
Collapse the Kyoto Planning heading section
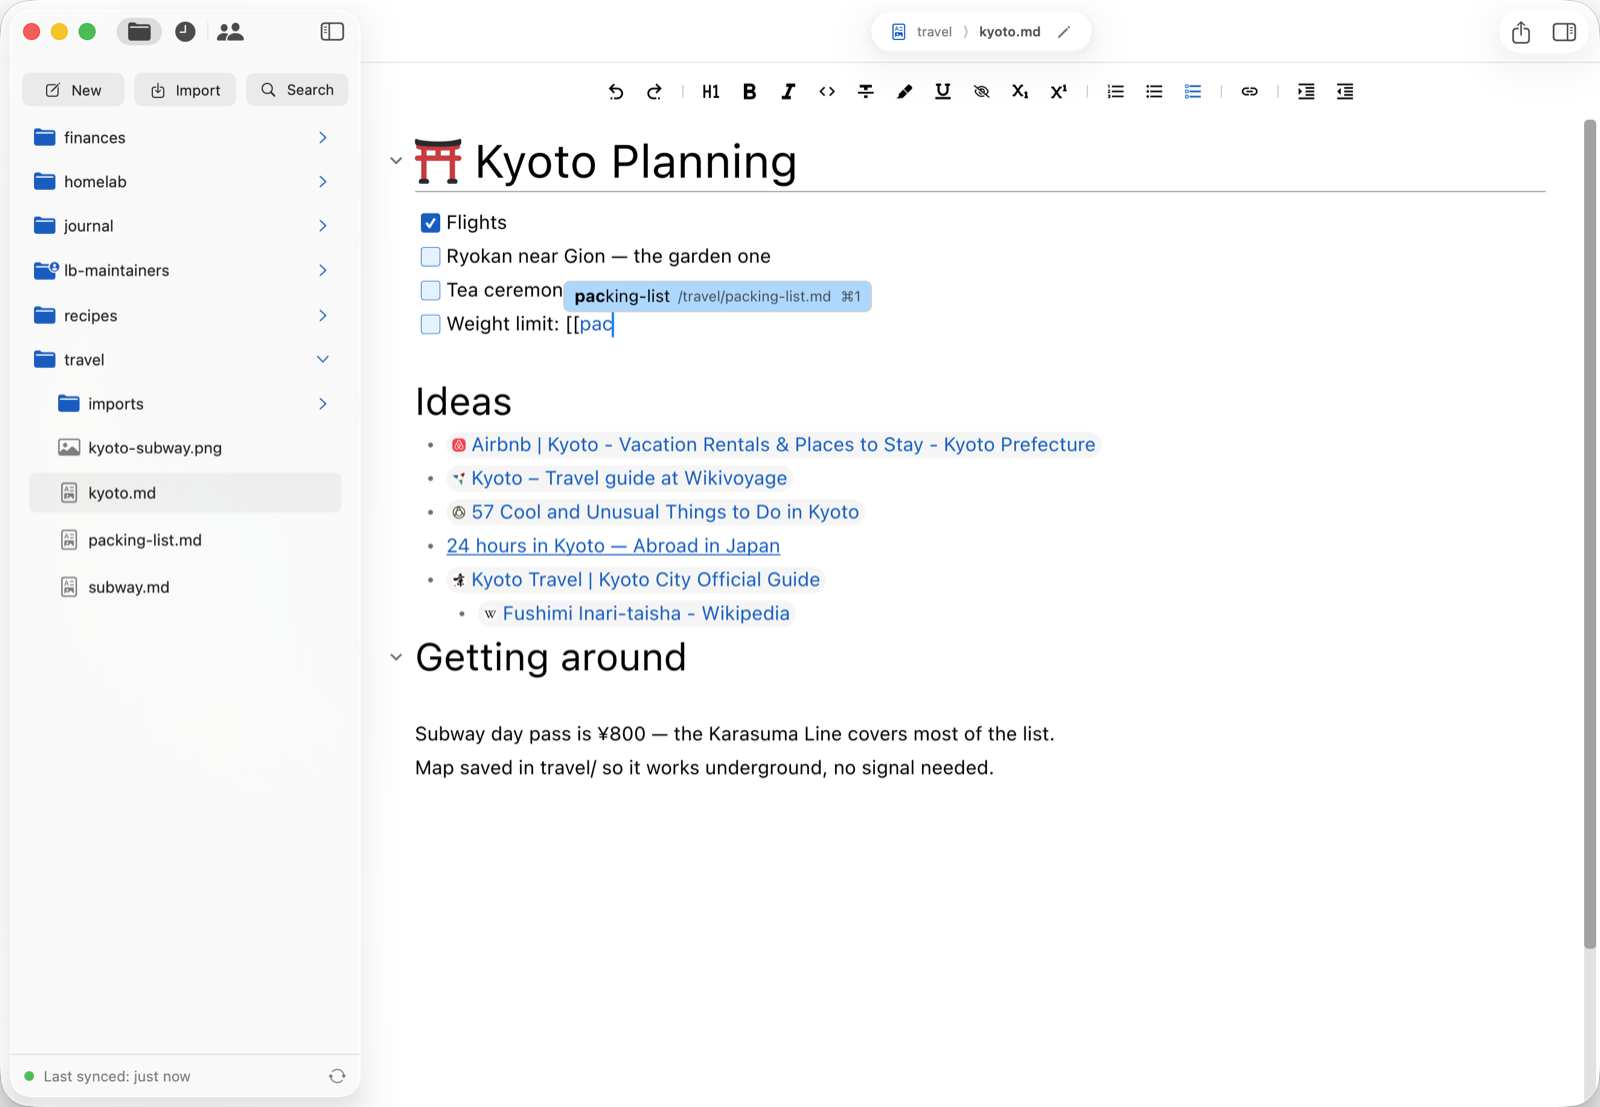tap(396, 161)
